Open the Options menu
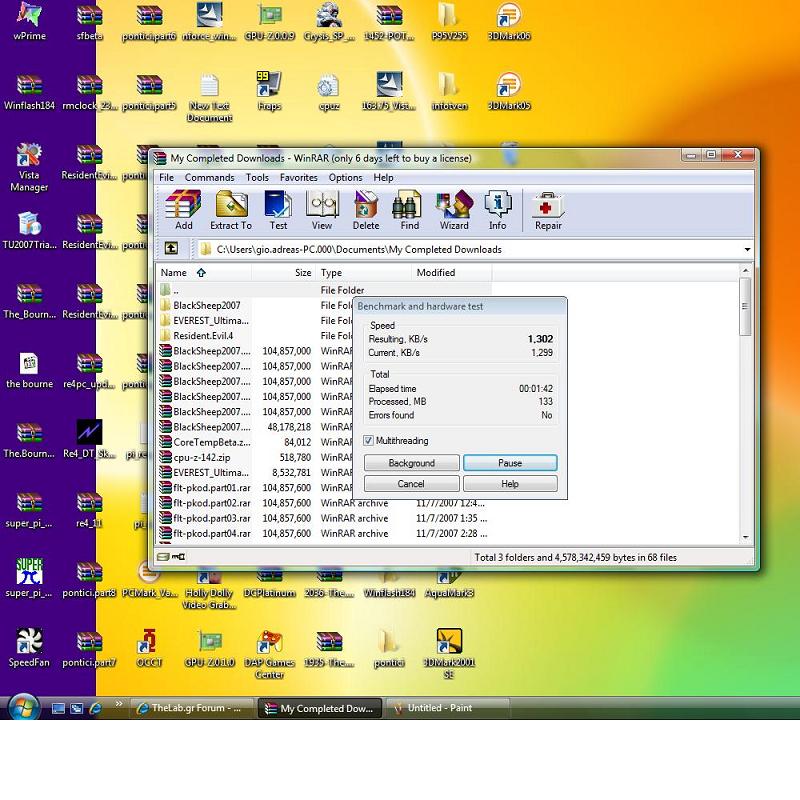 tap(345, 178)
